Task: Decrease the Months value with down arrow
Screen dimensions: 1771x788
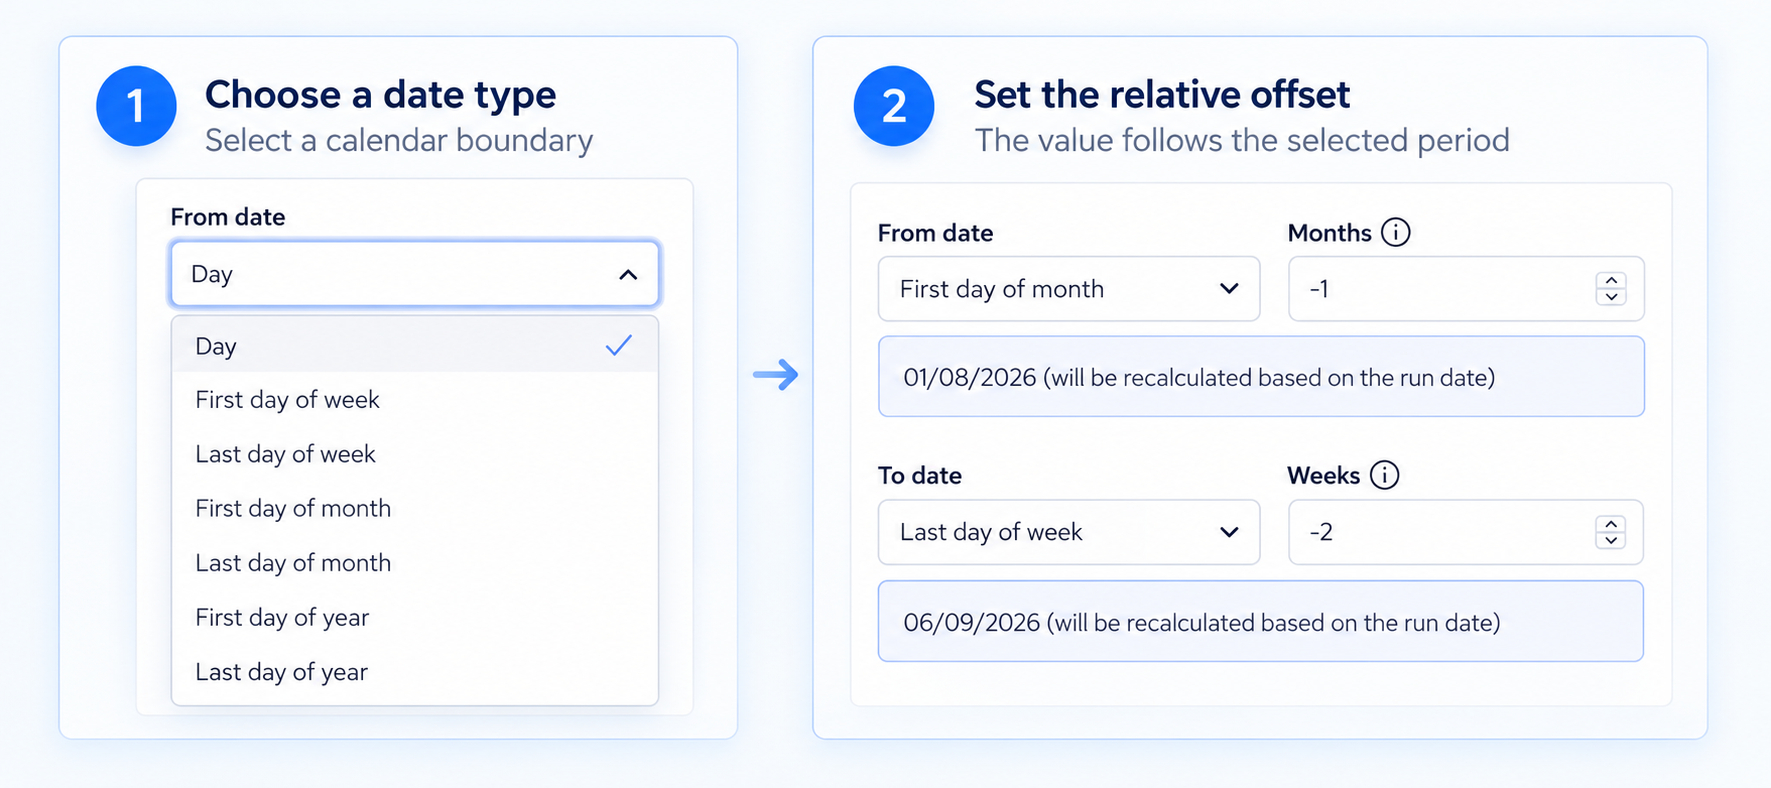Action: 1611,297
